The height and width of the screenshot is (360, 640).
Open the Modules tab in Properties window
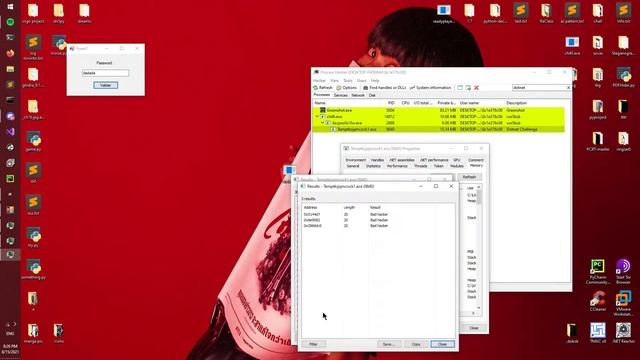click(457, 166)
